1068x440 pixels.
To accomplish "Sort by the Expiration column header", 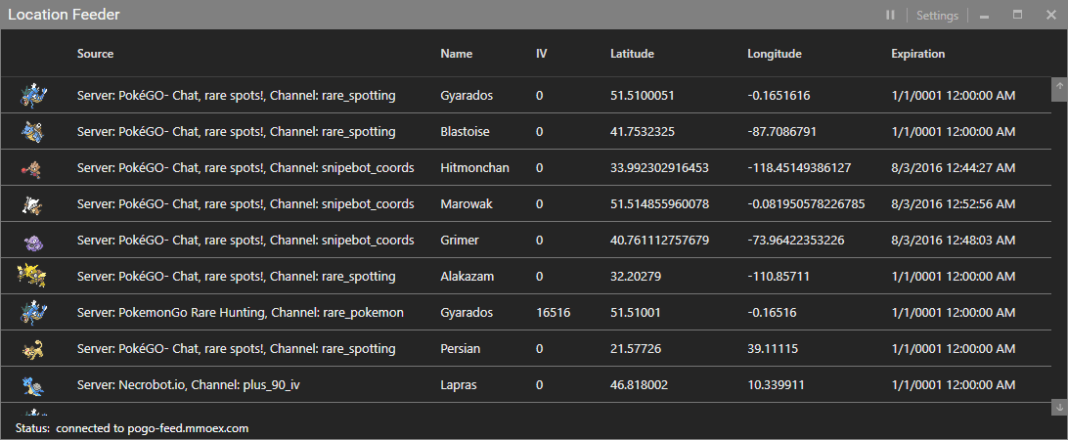I will coord(918,54).
